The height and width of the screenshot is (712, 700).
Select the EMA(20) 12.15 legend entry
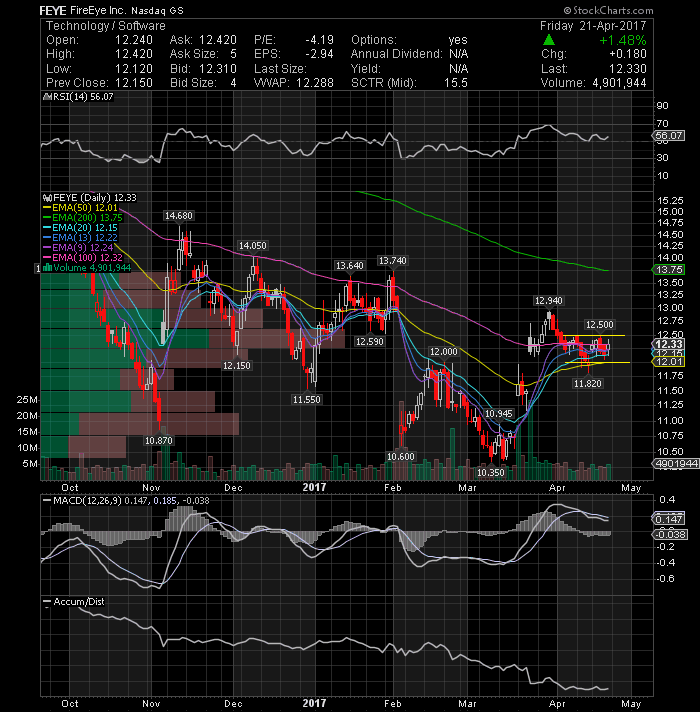pos(80,227)
